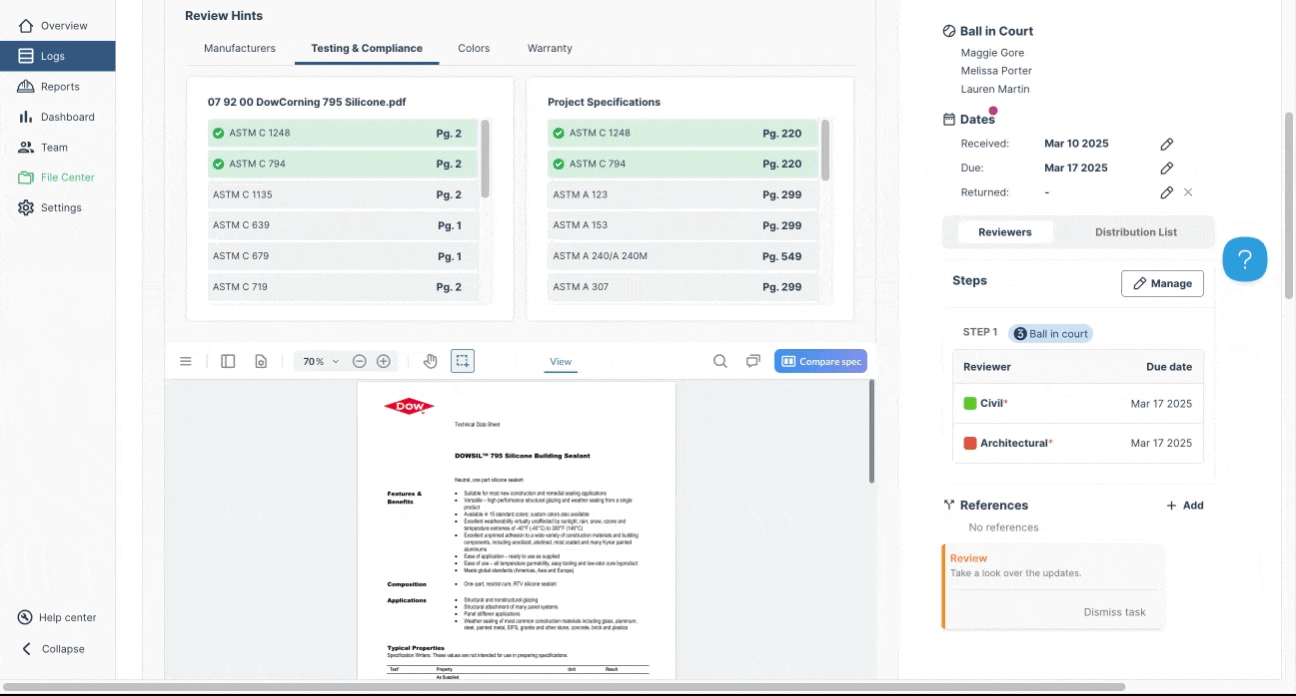Click the Settings gear icon
This screenshot has width=1296, height=696.
26,208
